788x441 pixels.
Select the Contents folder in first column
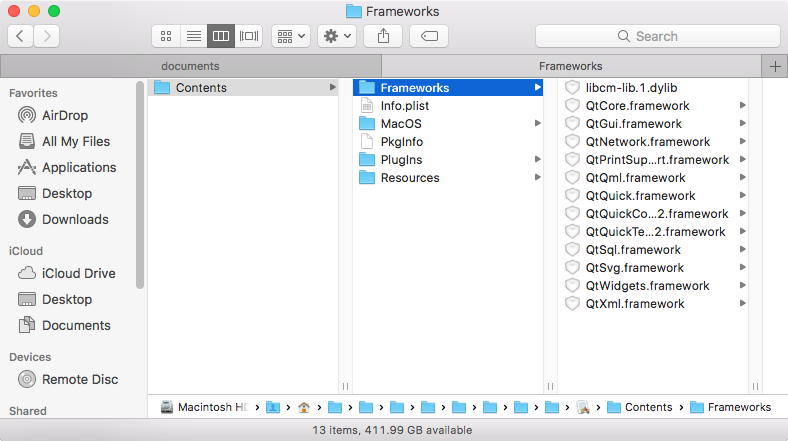(x=243, y=87)
